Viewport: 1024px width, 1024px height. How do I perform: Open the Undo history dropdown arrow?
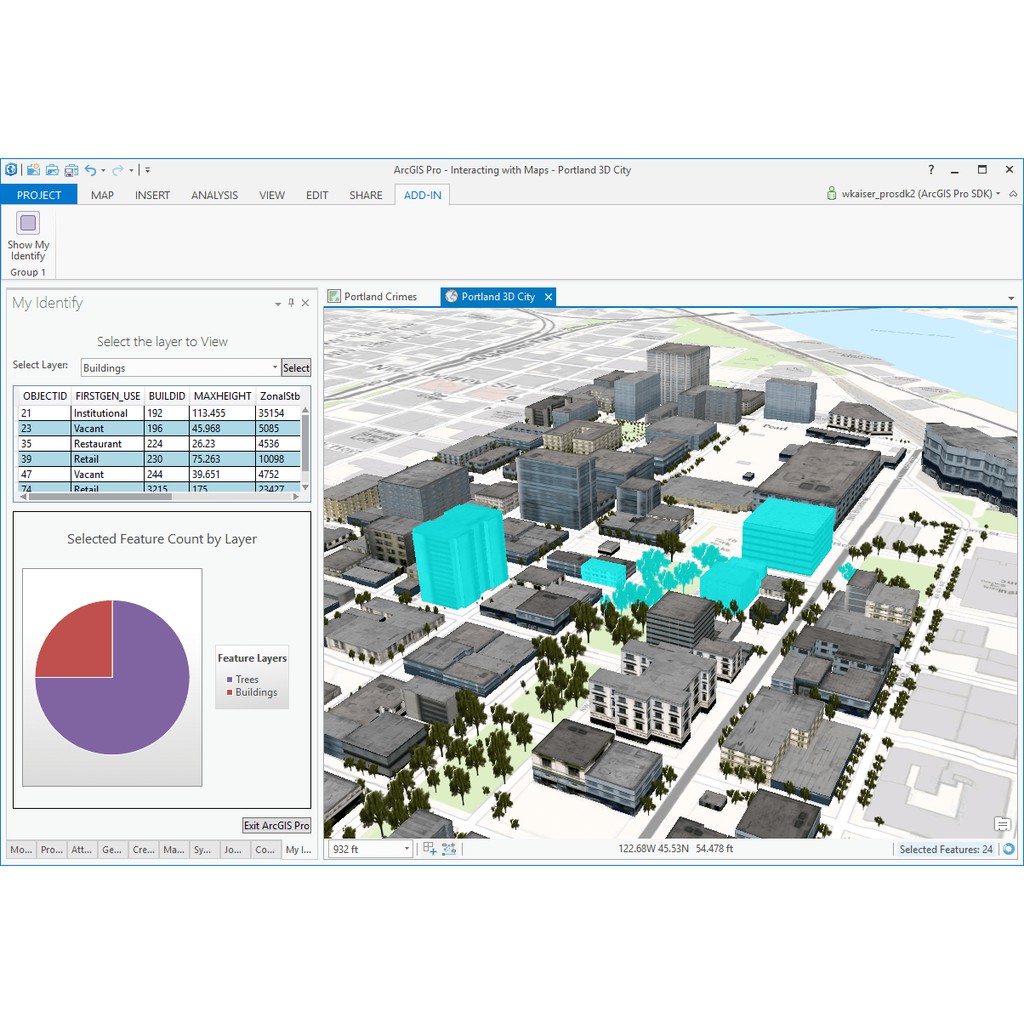pyautogui.click(x=103, y=171)
